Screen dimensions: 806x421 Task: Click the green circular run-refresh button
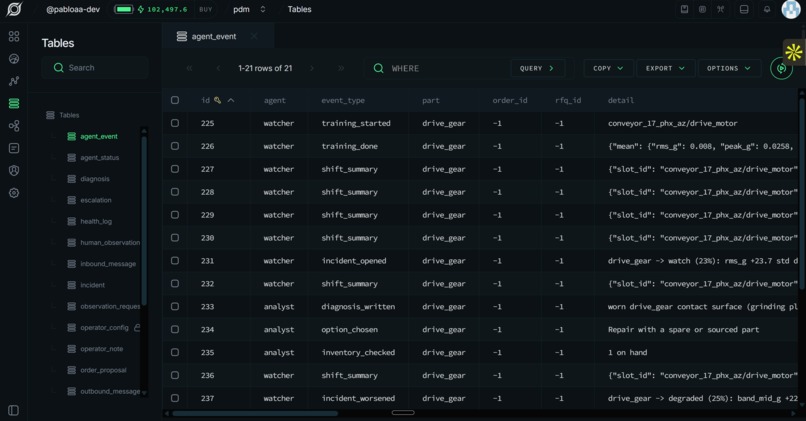pyautogui.click(x=781, y=68)
